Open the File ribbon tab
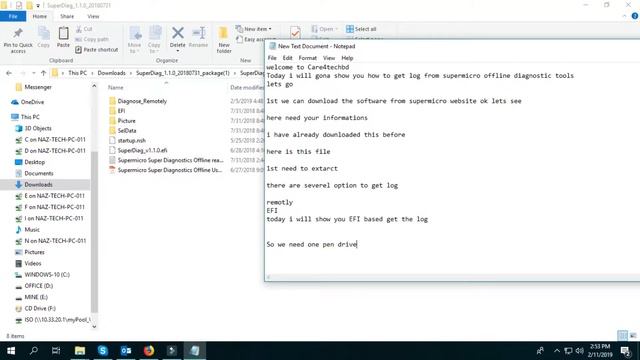Viewport: 640px width, 360px height. (x=13, y=16)
